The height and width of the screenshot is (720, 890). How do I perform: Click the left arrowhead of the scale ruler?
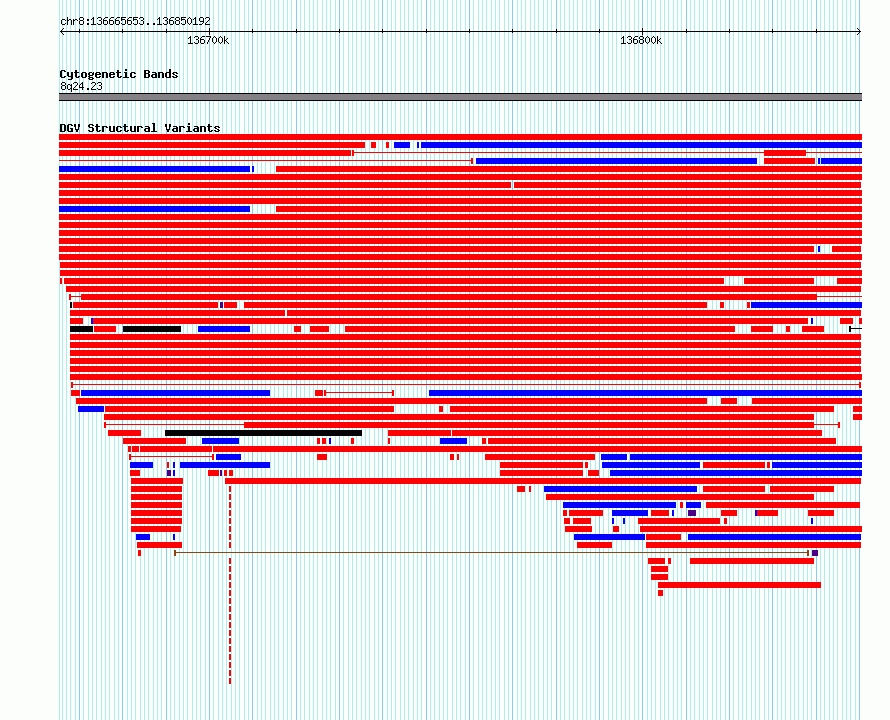pyautogui.click(x=62, y=31)
